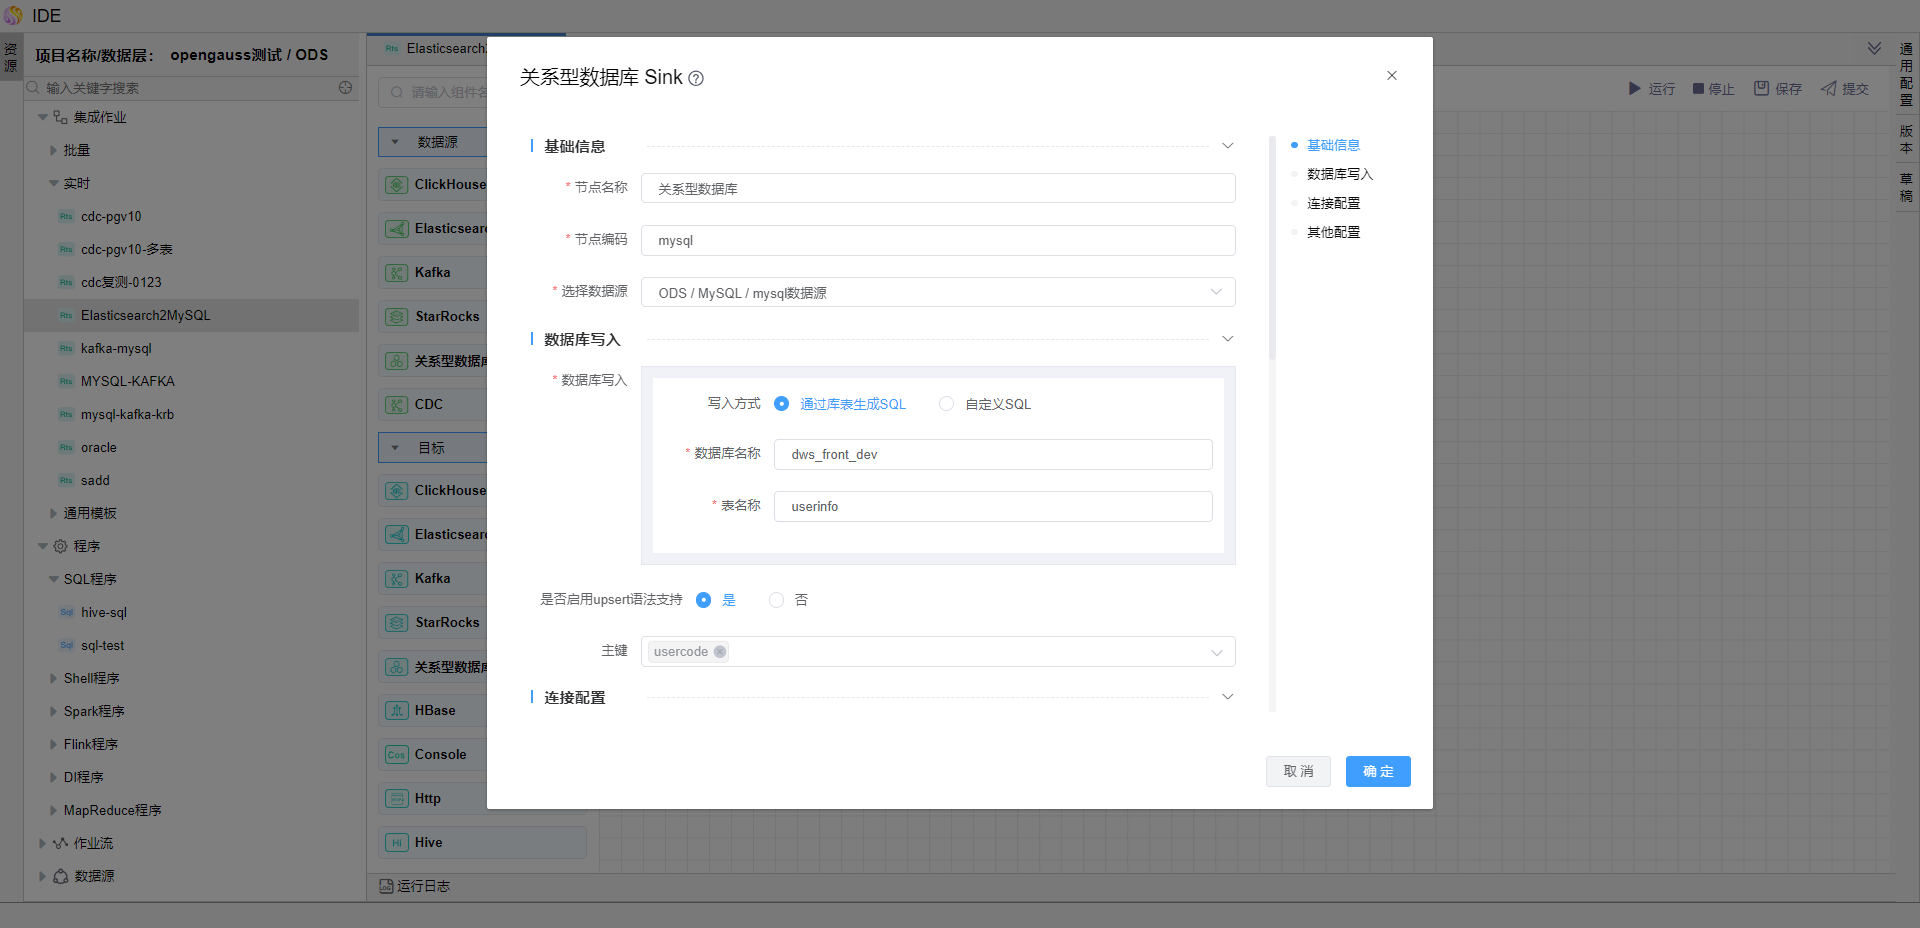This screenshot has height=928, width=1920.
Task: Select generate SQL from table option
Action: tap(782, 404)
